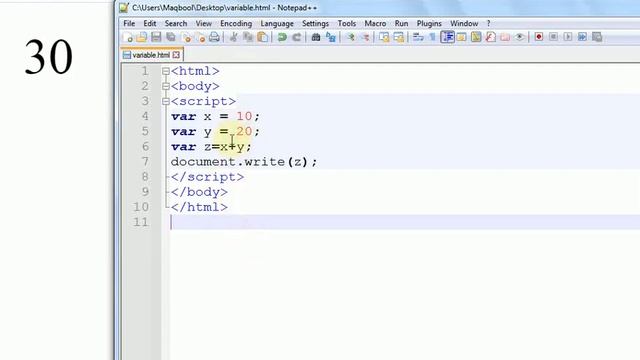Toggle synchronize horizontal scrolling icon
640x360 pixels.
(x=399, y=37)
